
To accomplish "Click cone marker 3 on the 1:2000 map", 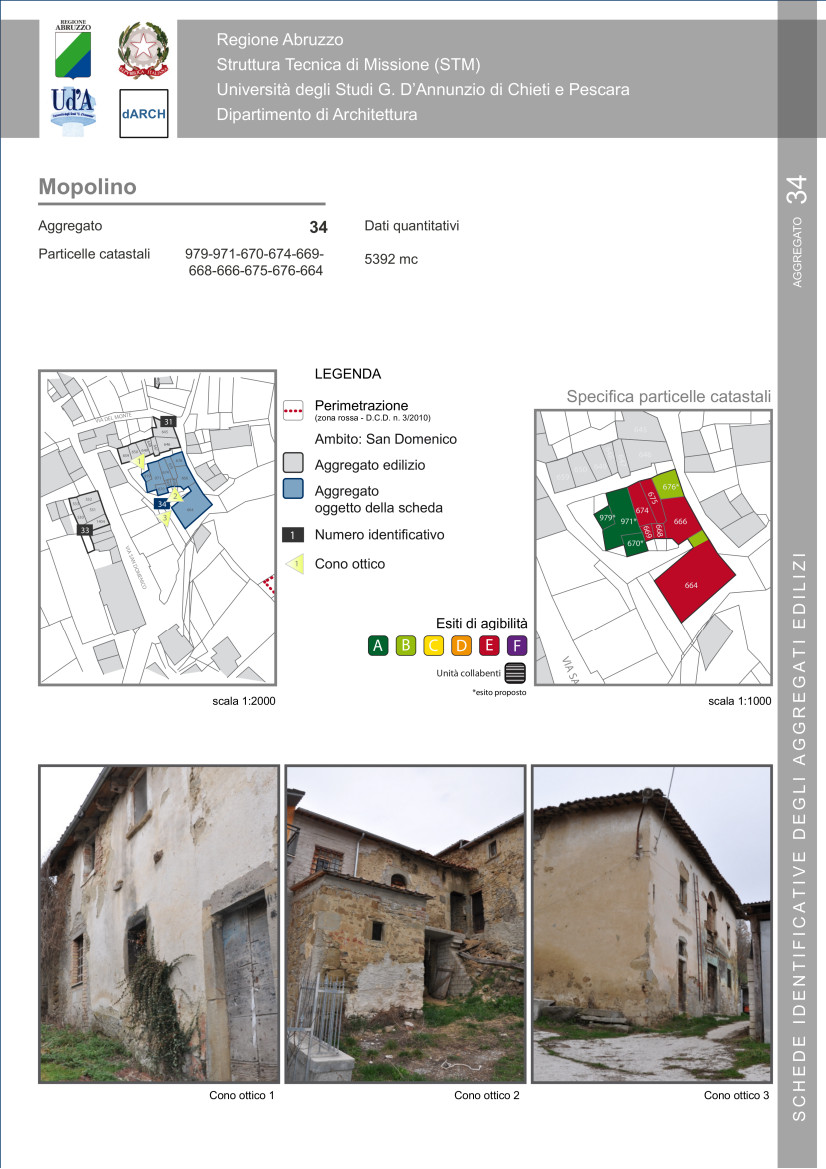I will [165, 517].
